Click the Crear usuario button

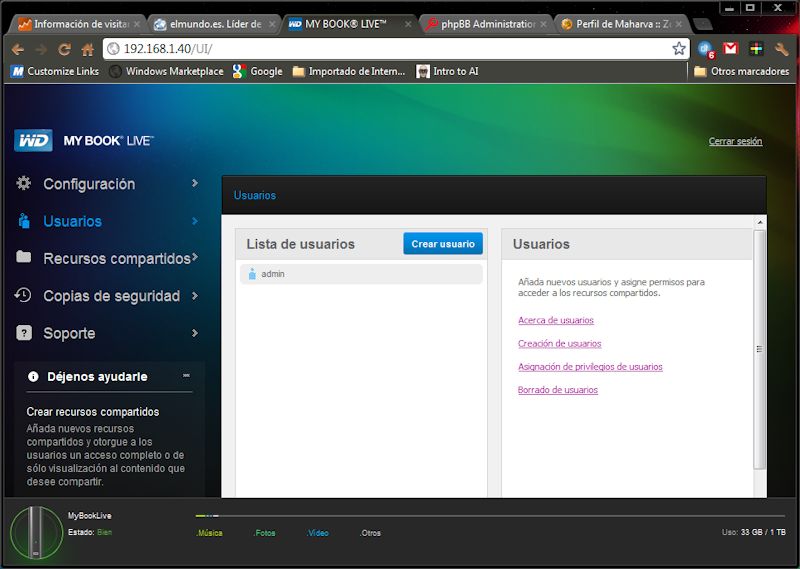click(x=443, y=244)
